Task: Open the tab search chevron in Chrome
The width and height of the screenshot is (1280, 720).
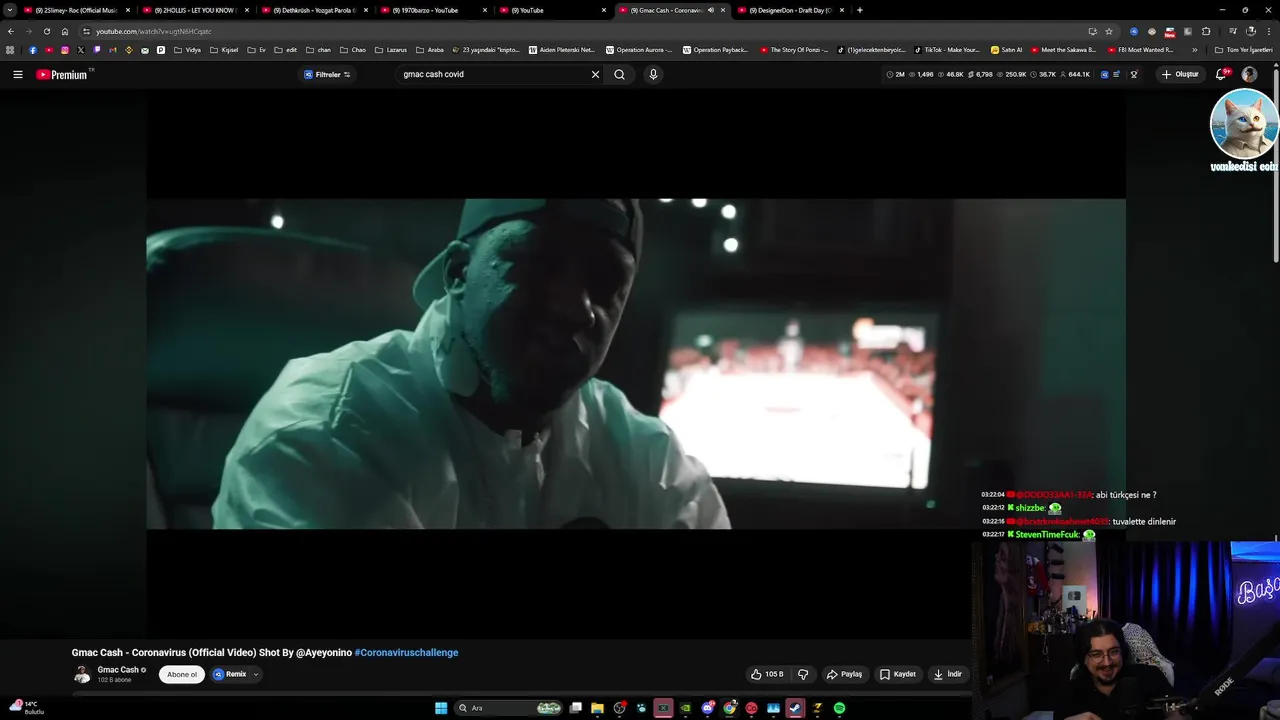Action: [10, 10]
